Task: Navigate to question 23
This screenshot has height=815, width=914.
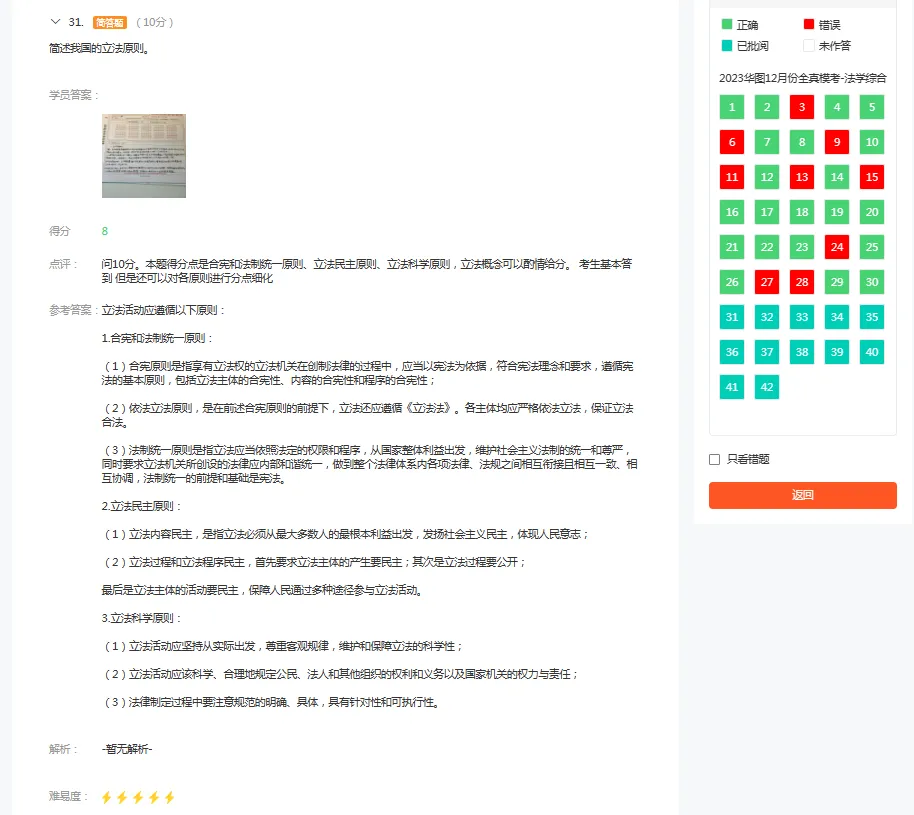Action: 802,247
